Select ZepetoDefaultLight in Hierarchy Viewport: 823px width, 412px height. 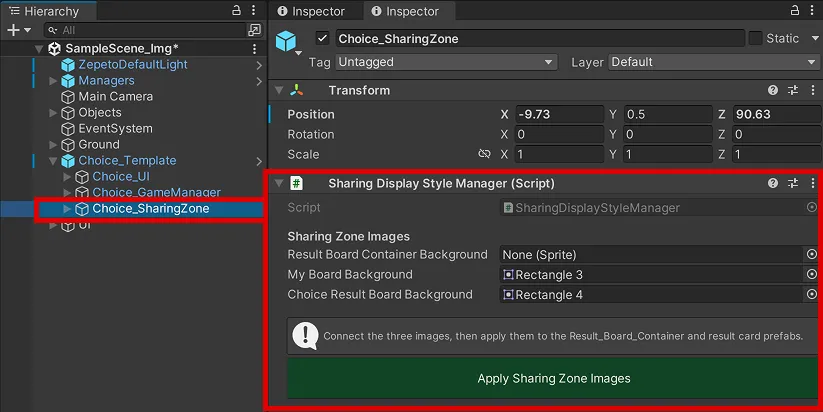(x=133, y=65)
